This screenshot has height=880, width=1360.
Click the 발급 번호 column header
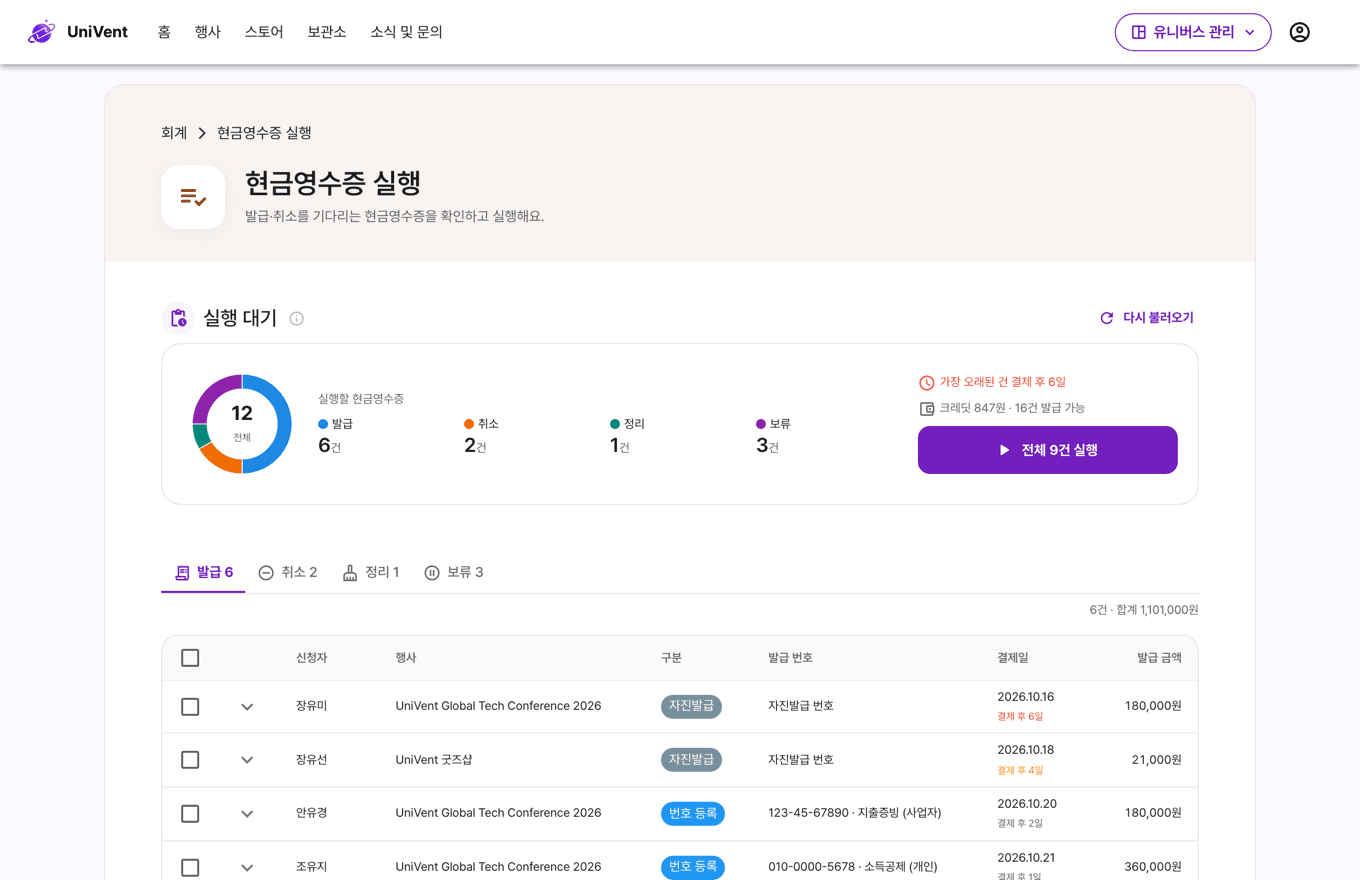pos(790,658)
